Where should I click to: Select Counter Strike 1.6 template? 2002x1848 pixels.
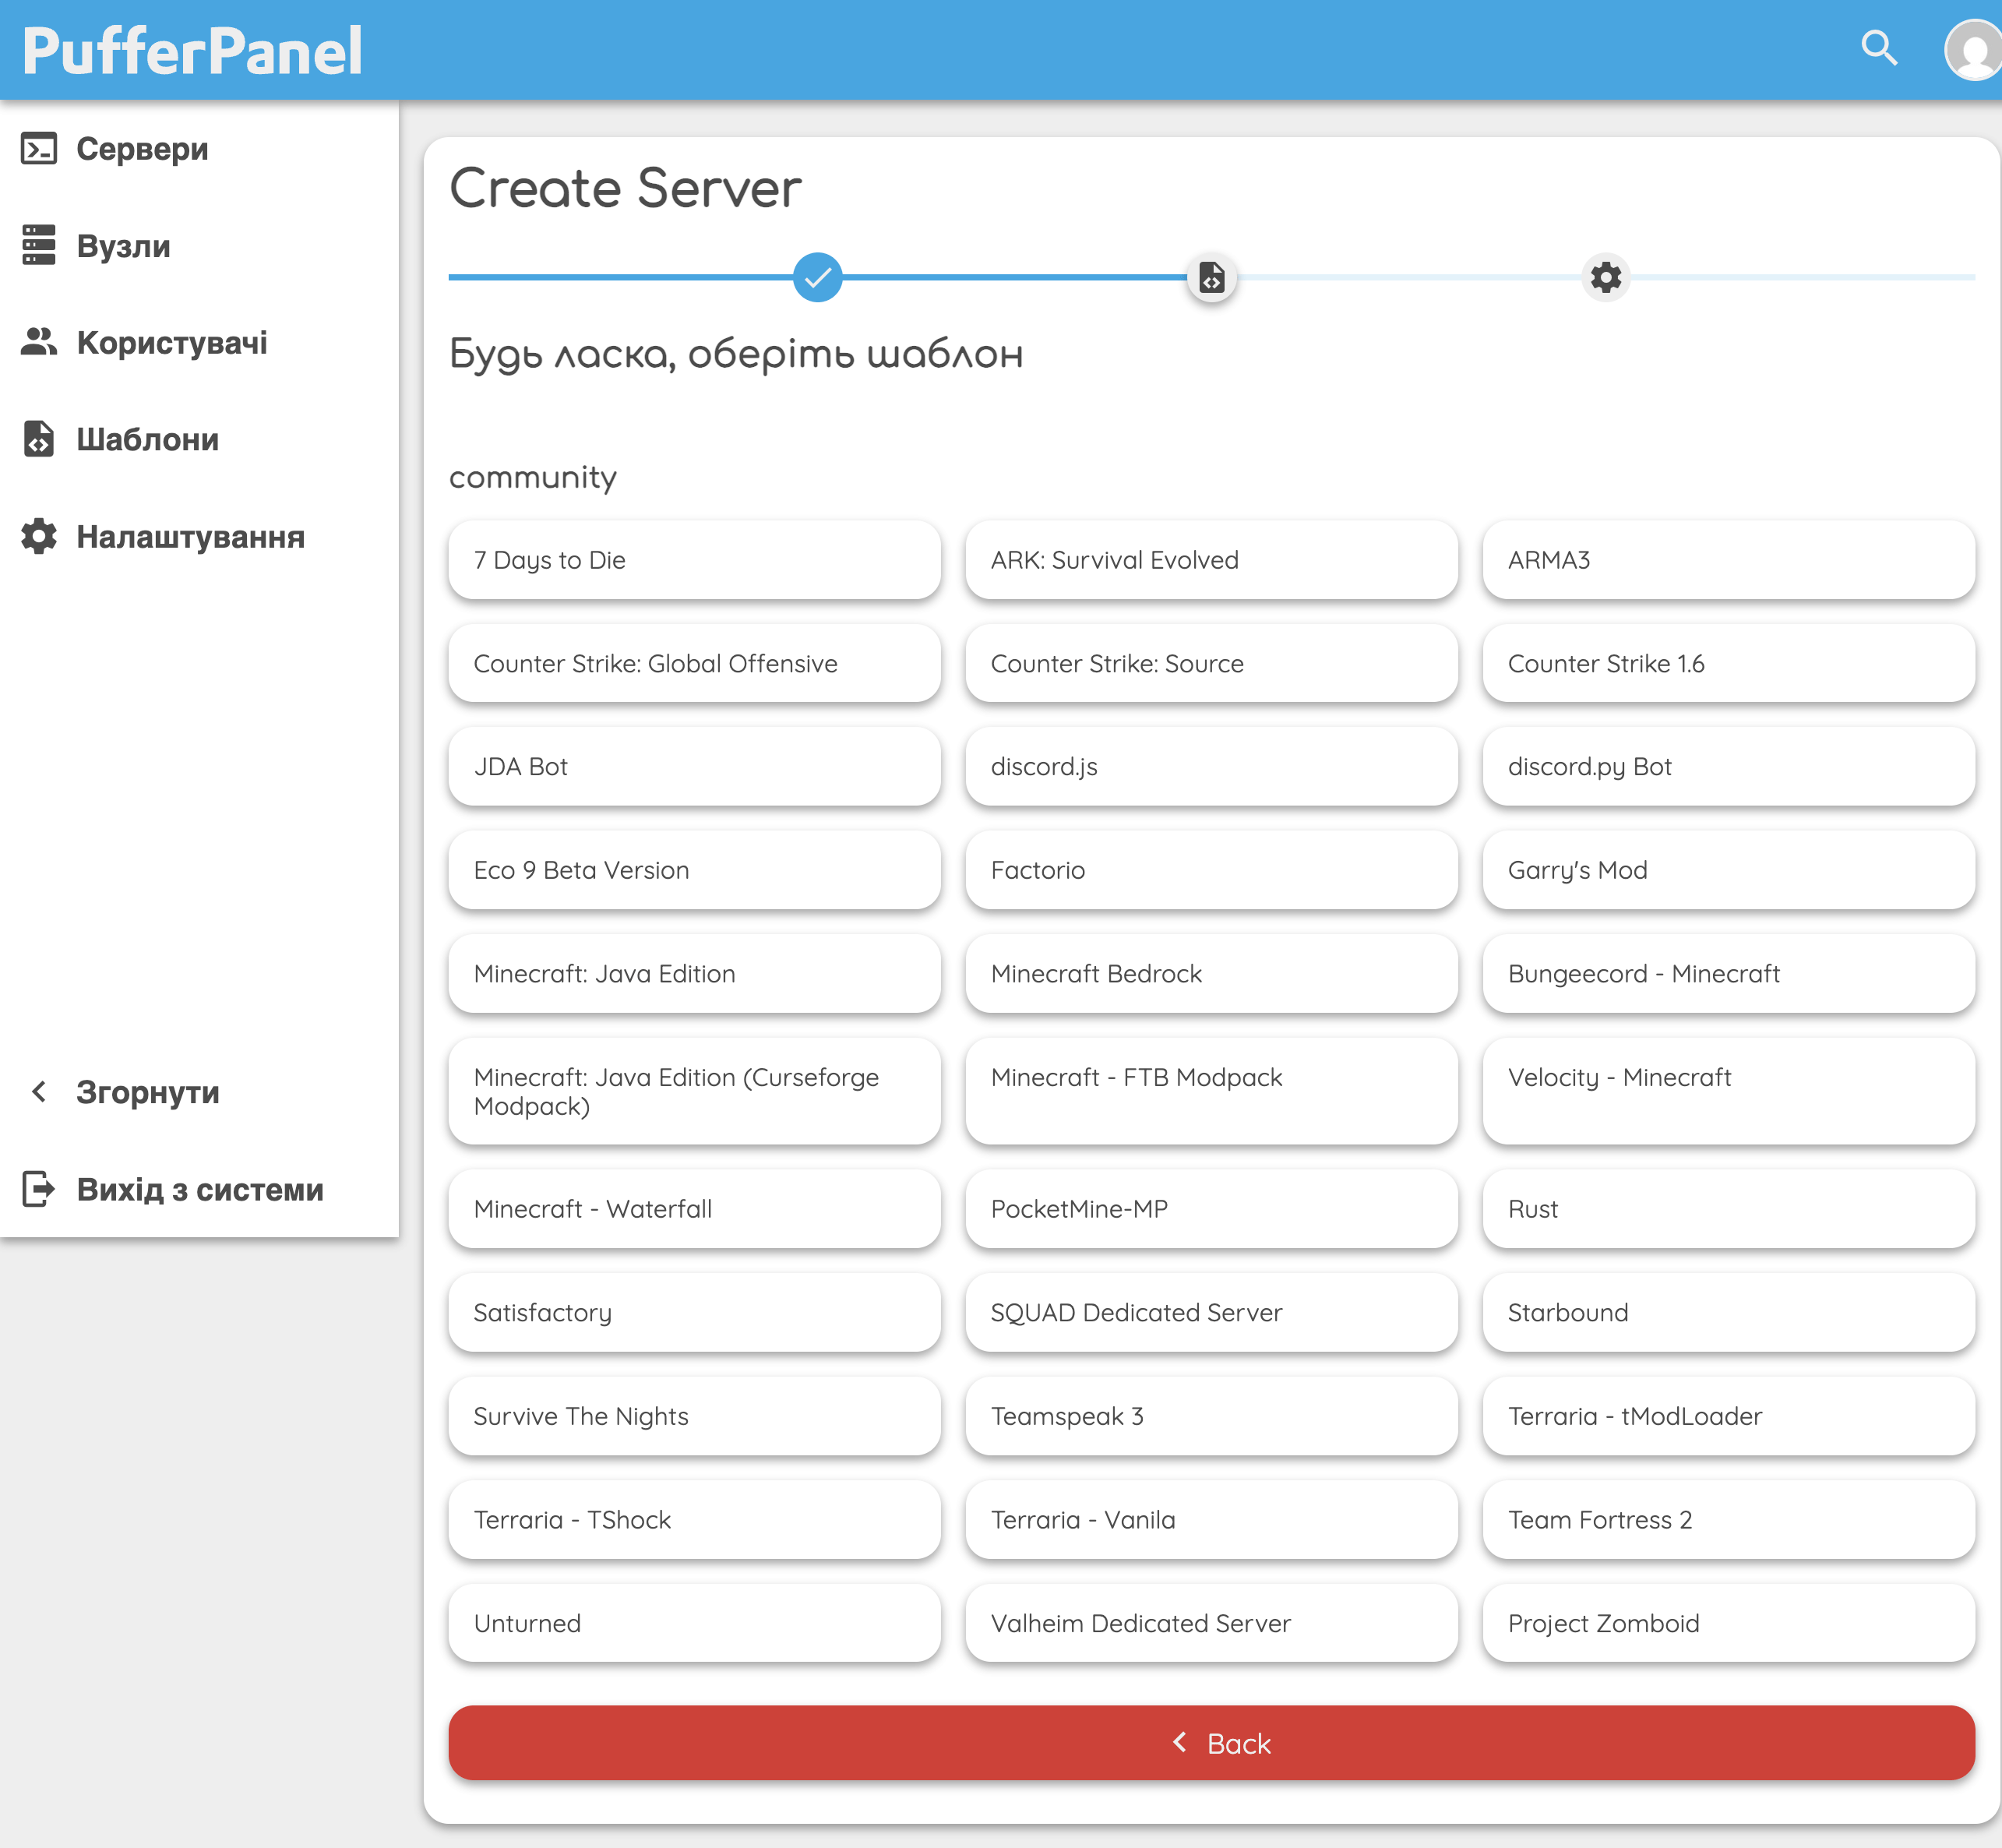click(1728, 663)
